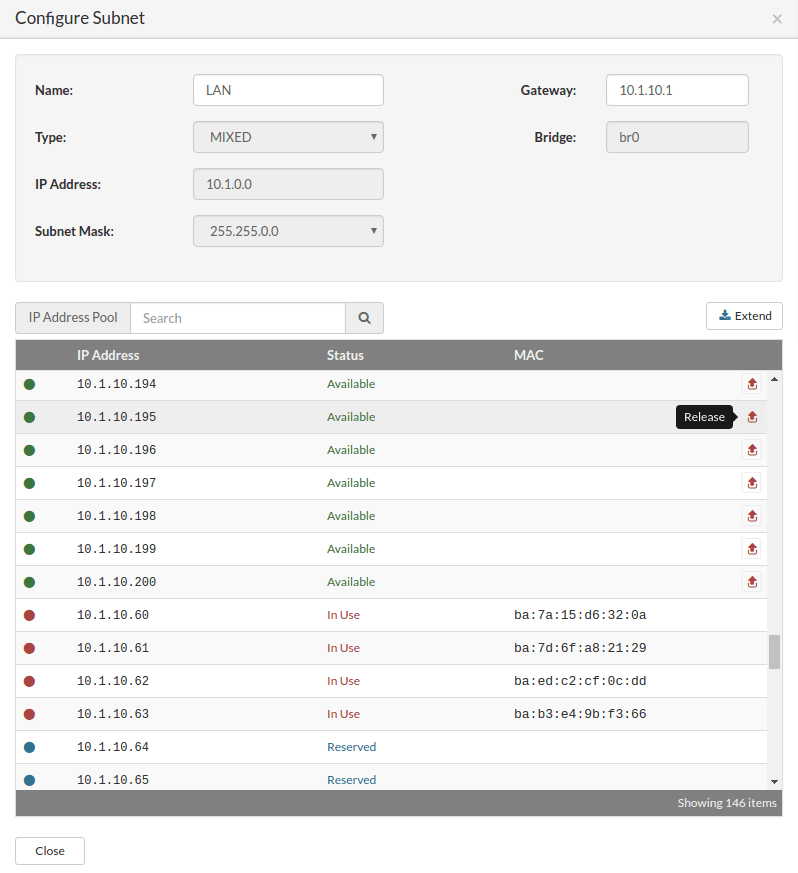Viewport: 798px width, 873px height.
Task: Click the Close button
Action: point(50,851)
